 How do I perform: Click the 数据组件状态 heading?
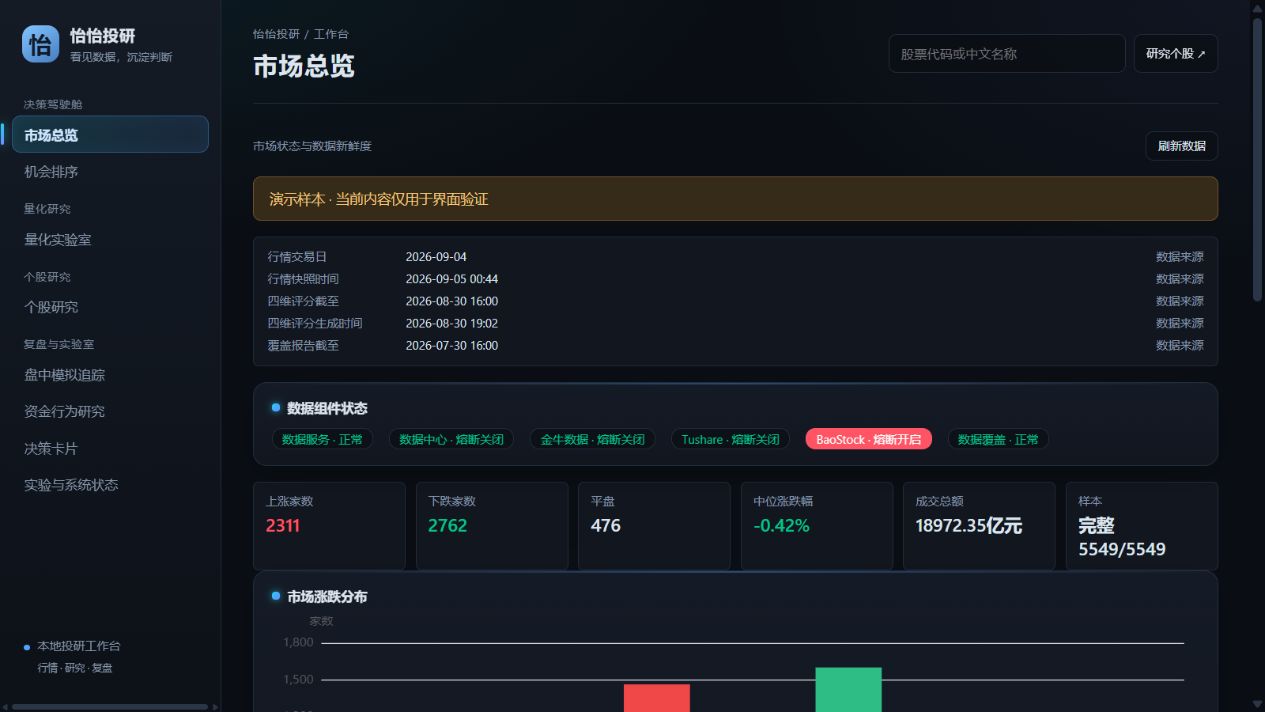(327, 408)
